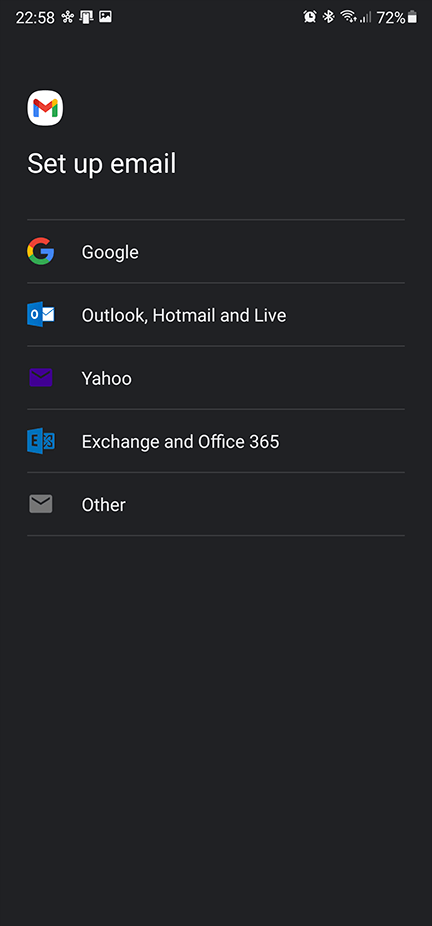The width and height of the screenshot is (432, 926).
Task: Tap the image notification icon
Action: [106, 17]
